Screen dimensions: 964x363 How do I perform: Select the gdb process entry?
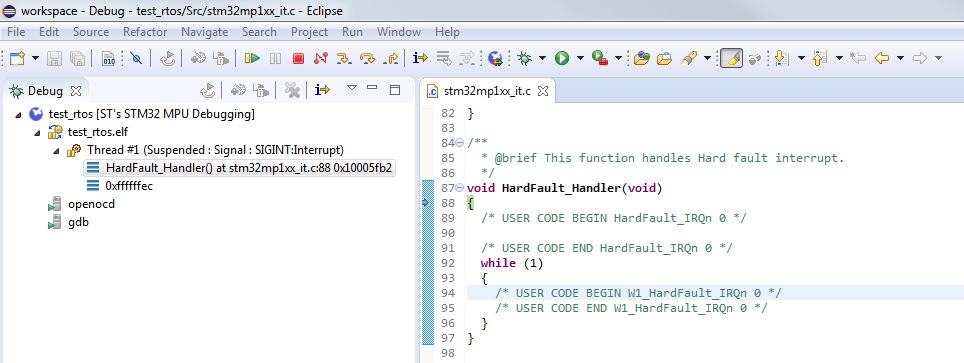coord(68,222)
